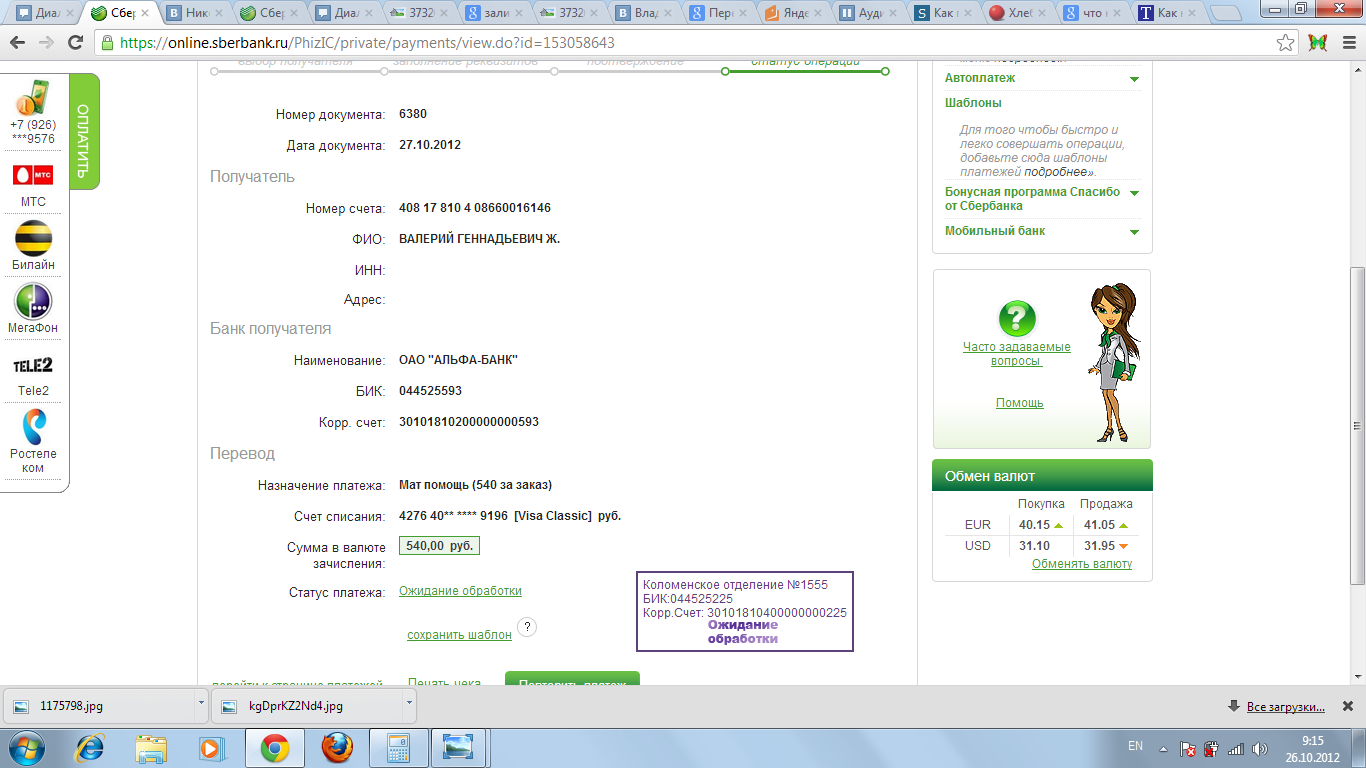Open the Calculator from the taskbar
This screenshot has width=1366, height=768.
click(399, 747)
